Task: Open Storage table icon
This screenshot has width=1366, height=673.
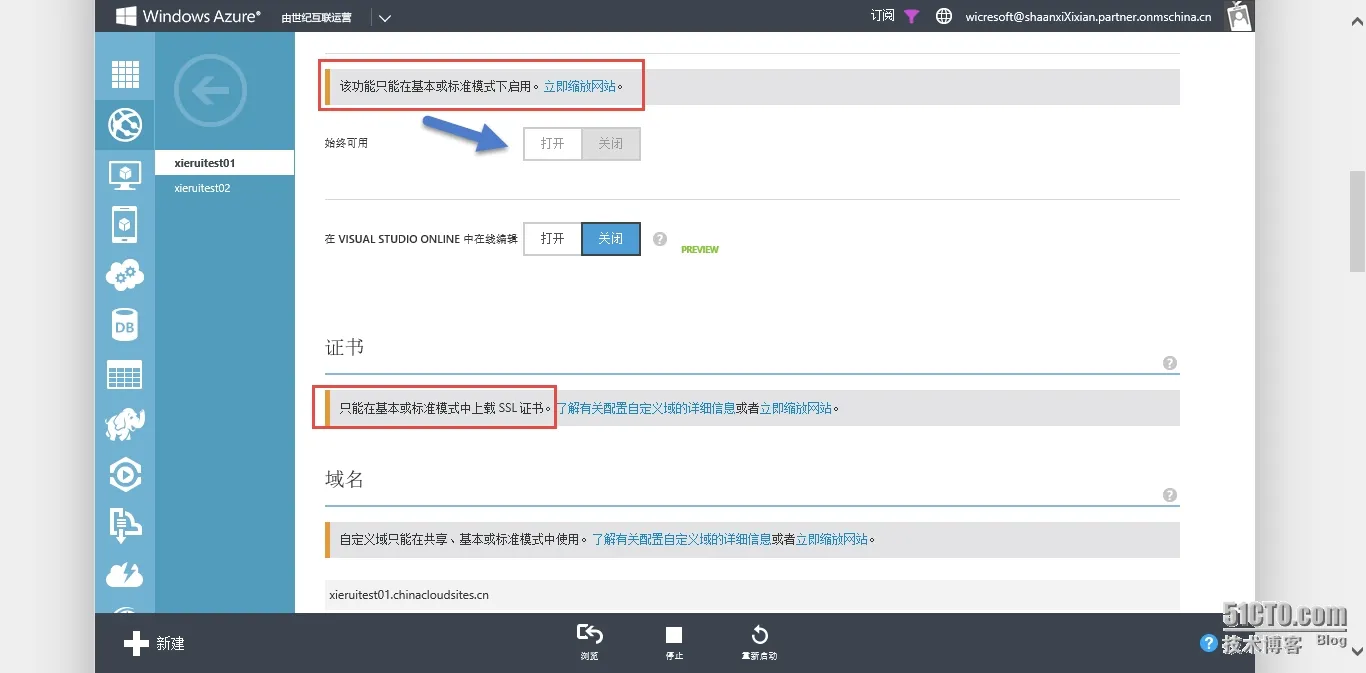Action: coord(125,375)
